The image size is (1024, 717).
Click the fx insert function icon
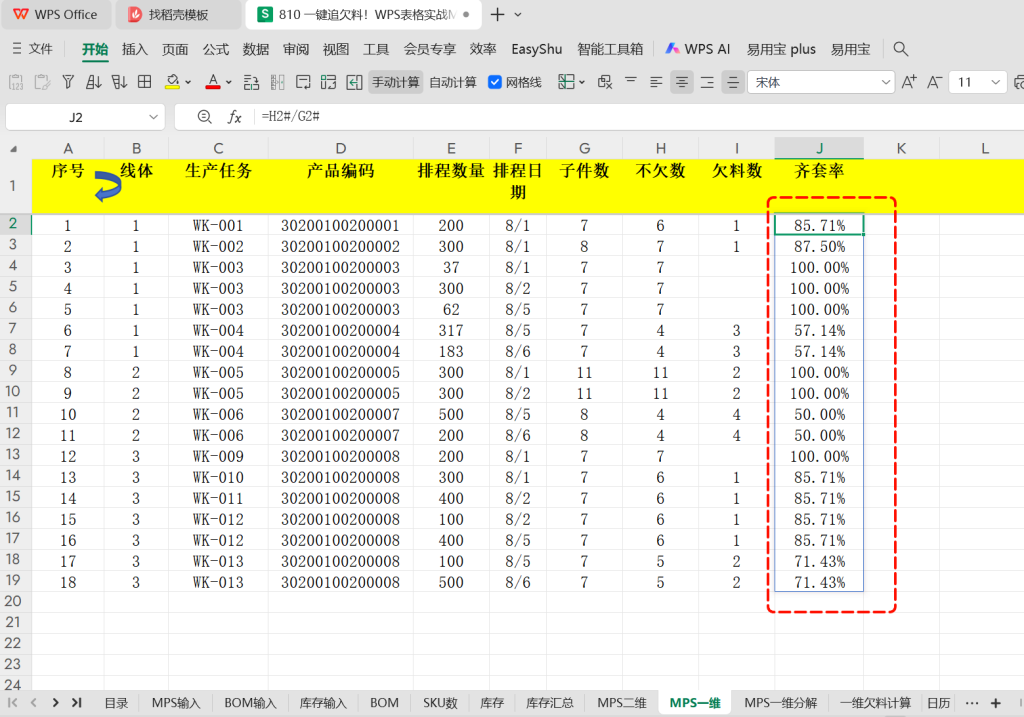click(234, 117)
